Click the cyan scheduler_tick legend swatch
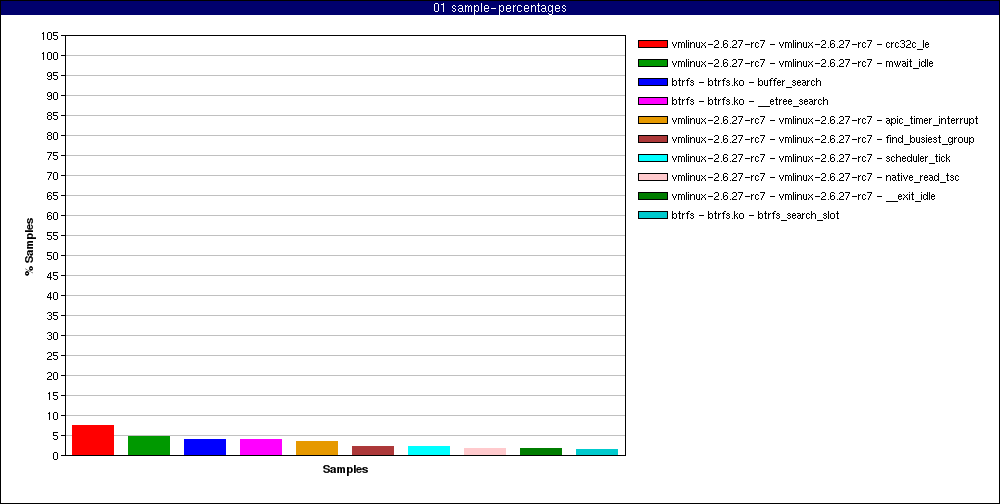Image resolution: width=1000 pixels, height=504 pixels. pos(652,158)
